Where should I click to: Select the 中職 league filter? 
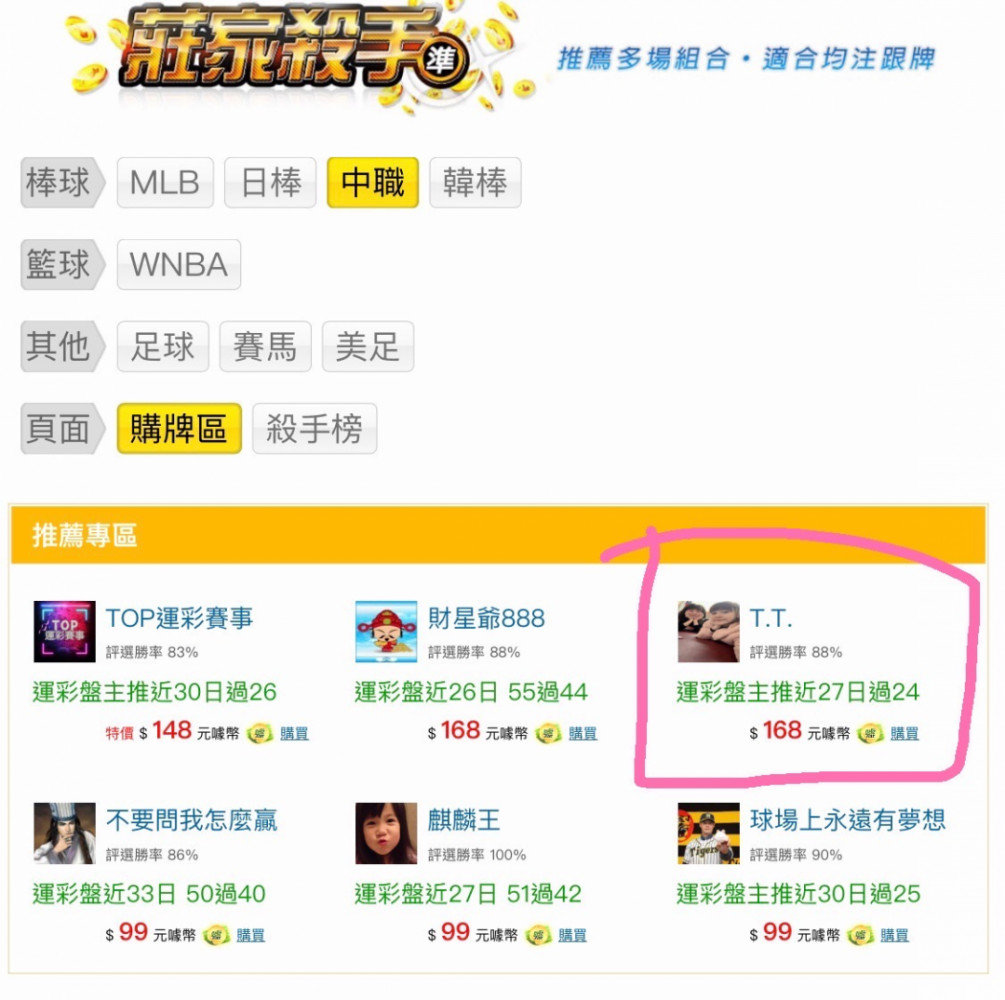pyautogui.click(x=373, y=182)
